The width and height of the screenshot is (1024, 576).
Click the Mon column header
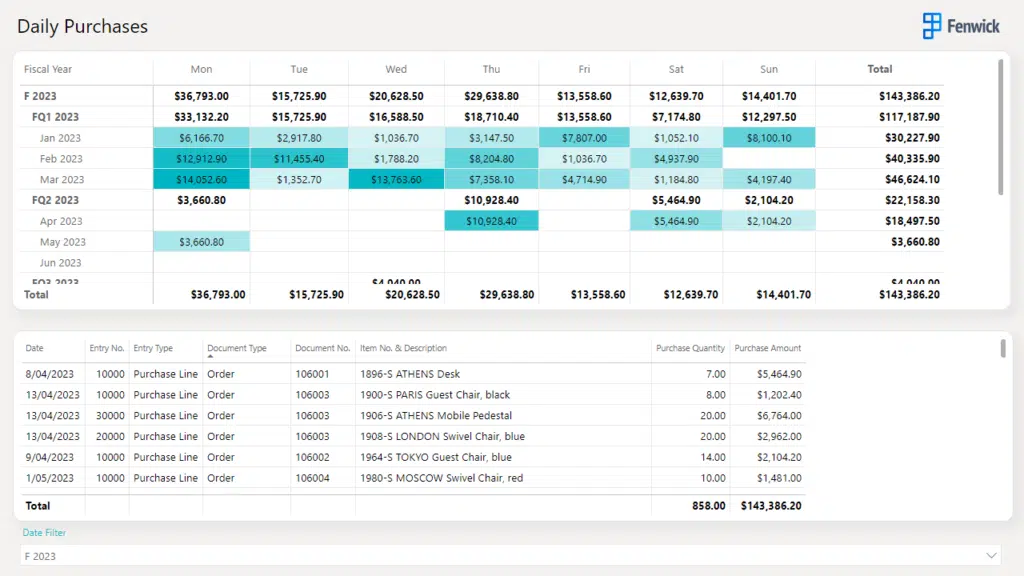(201, 70)
